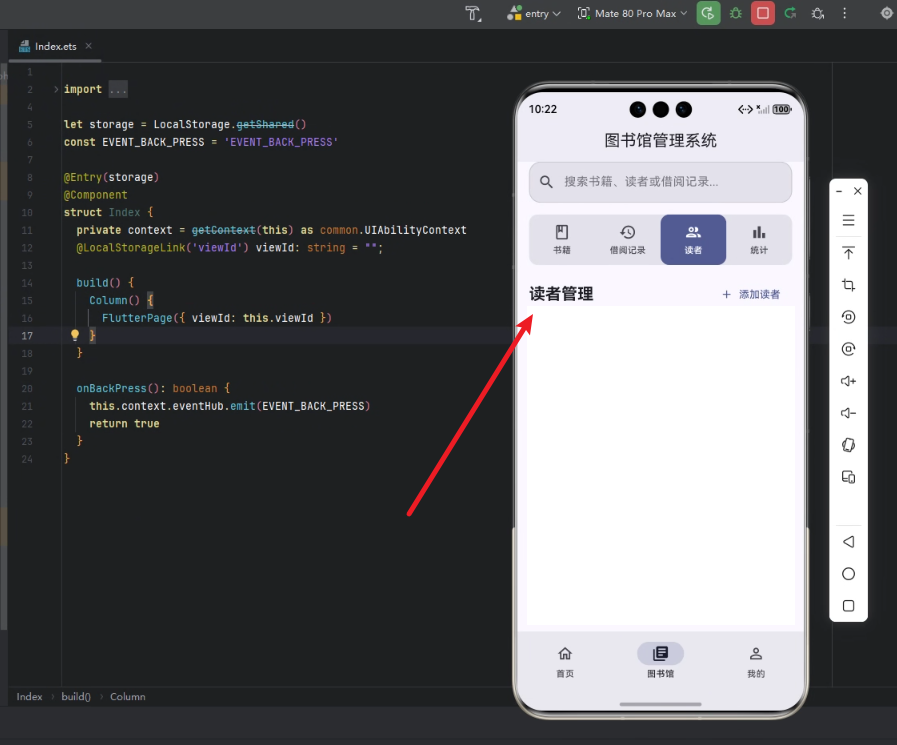Click Column in the breadcrumb bar

(128, 696)
